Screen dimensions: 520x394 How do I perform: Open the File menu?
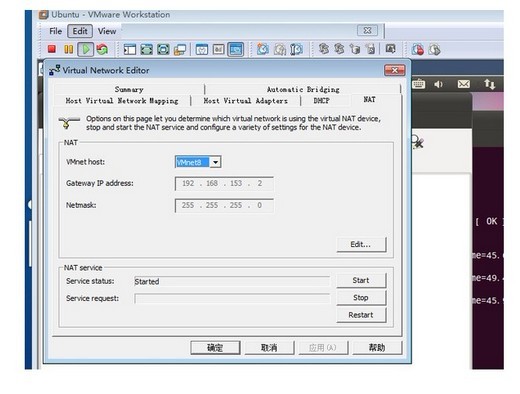(55, 31)
